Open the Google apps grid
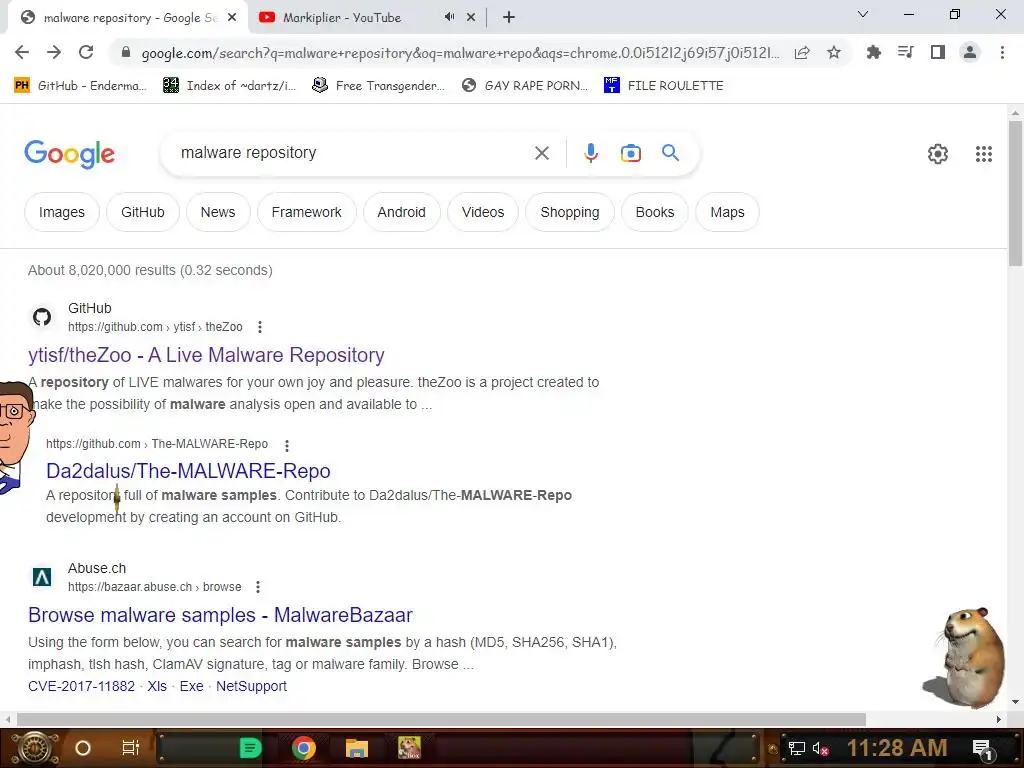The height and width of the screenshot is (768, 1024). click(x=984, y=154)
